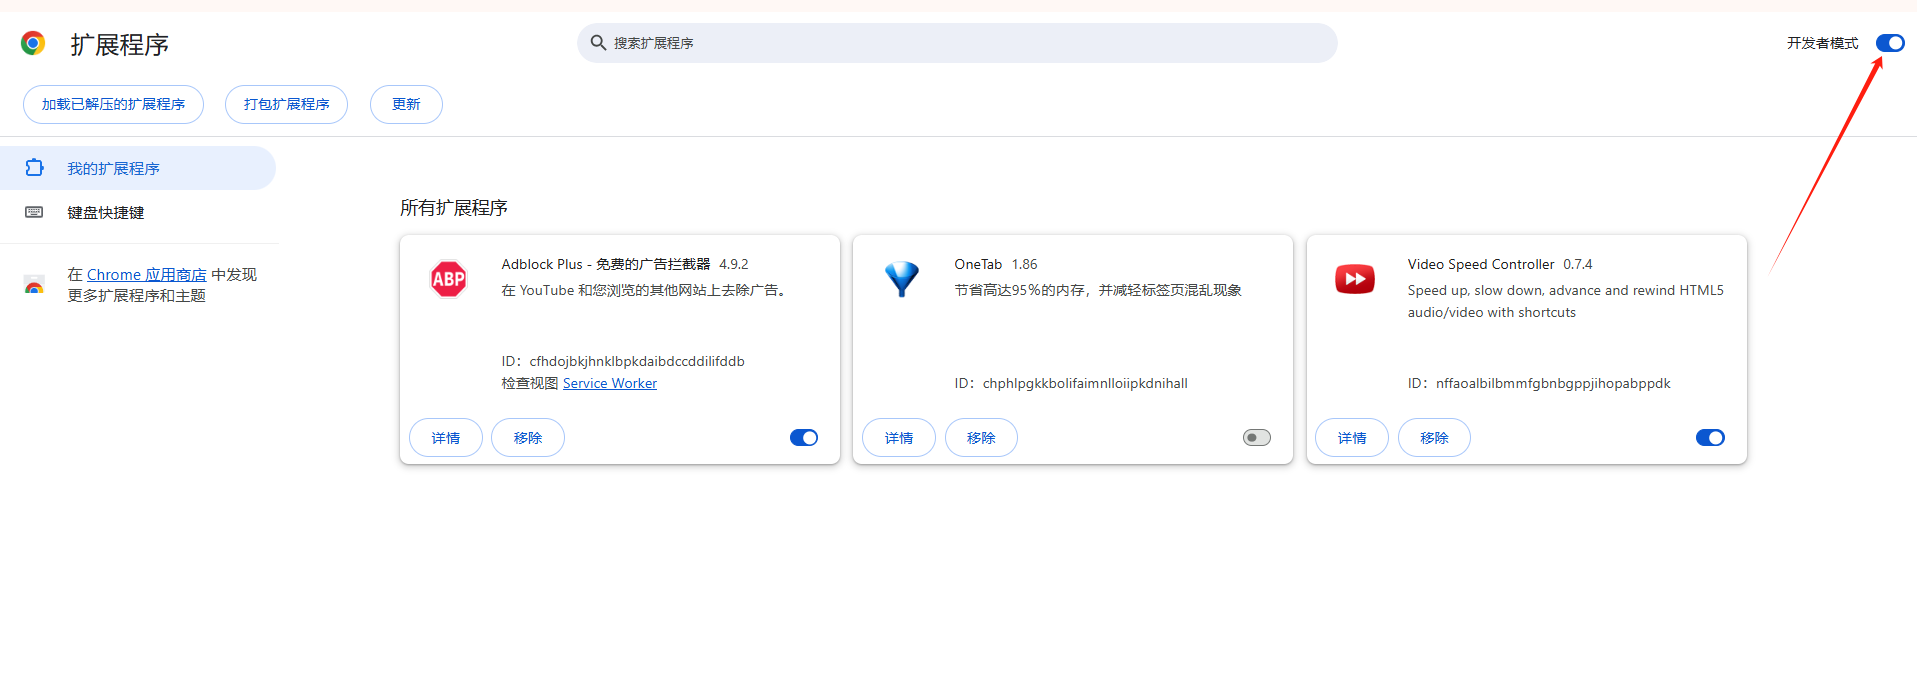Click the Adblock Plus ID cfhdojbkjhnklbpkdaibdccddilifddb
The width and height of the screenshot is (1917, 684).
[637, 361]
